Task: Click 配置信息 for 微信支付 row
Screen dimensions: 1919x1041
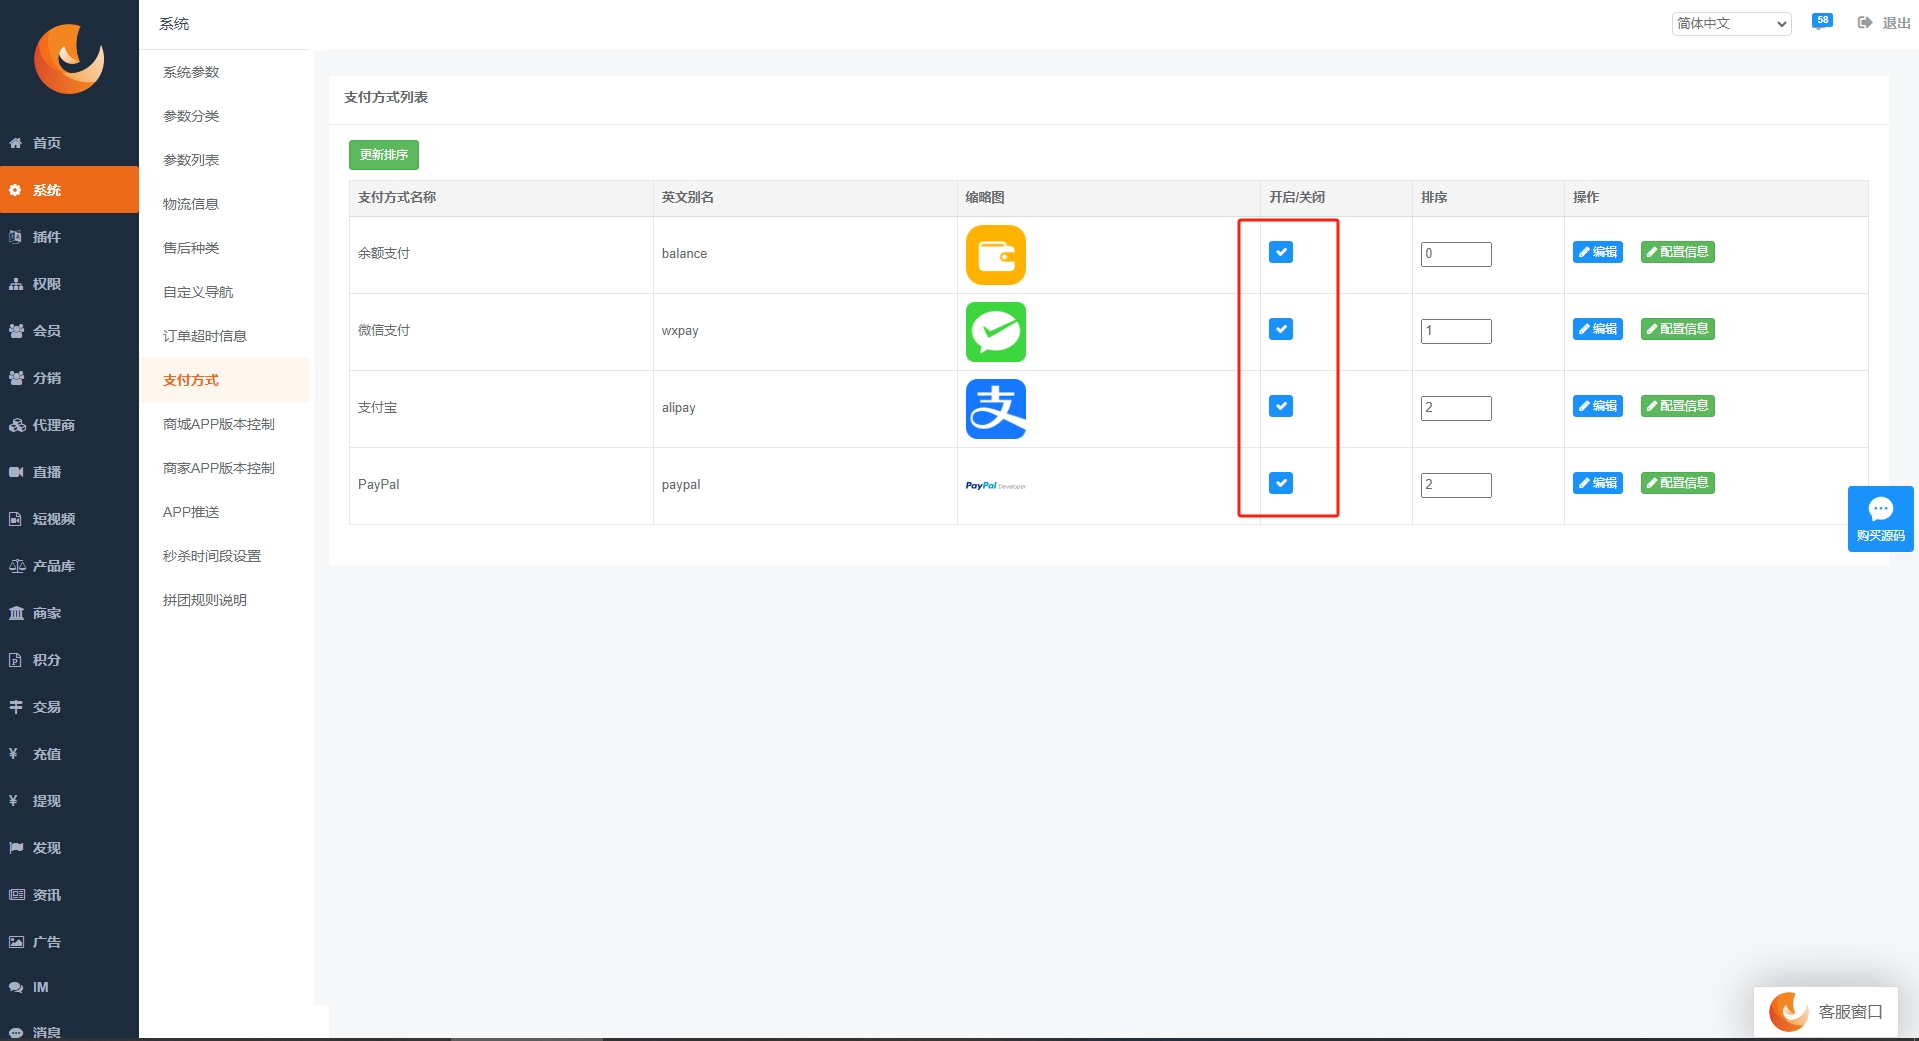Action: pos(1677,329)
